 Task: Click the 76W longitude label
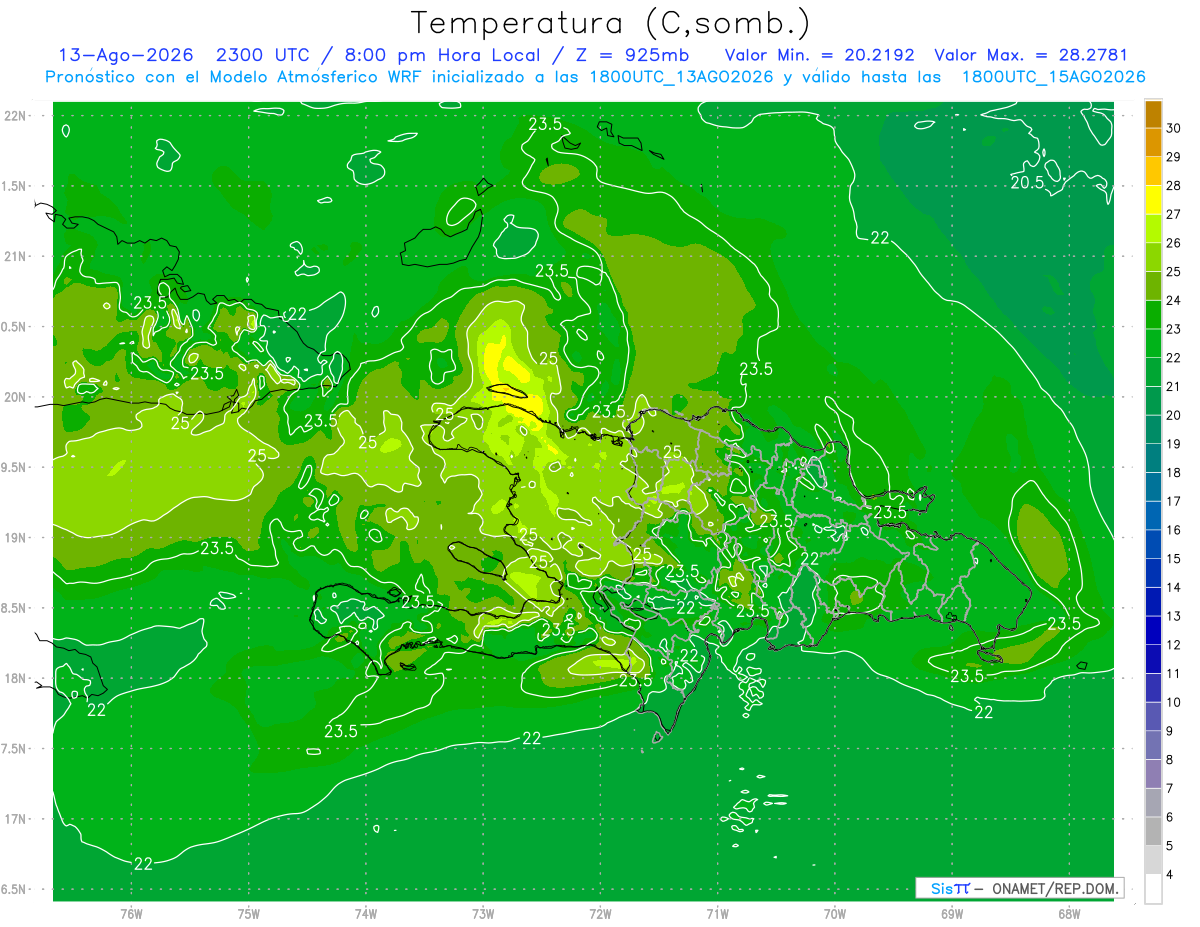pos(131,913)
